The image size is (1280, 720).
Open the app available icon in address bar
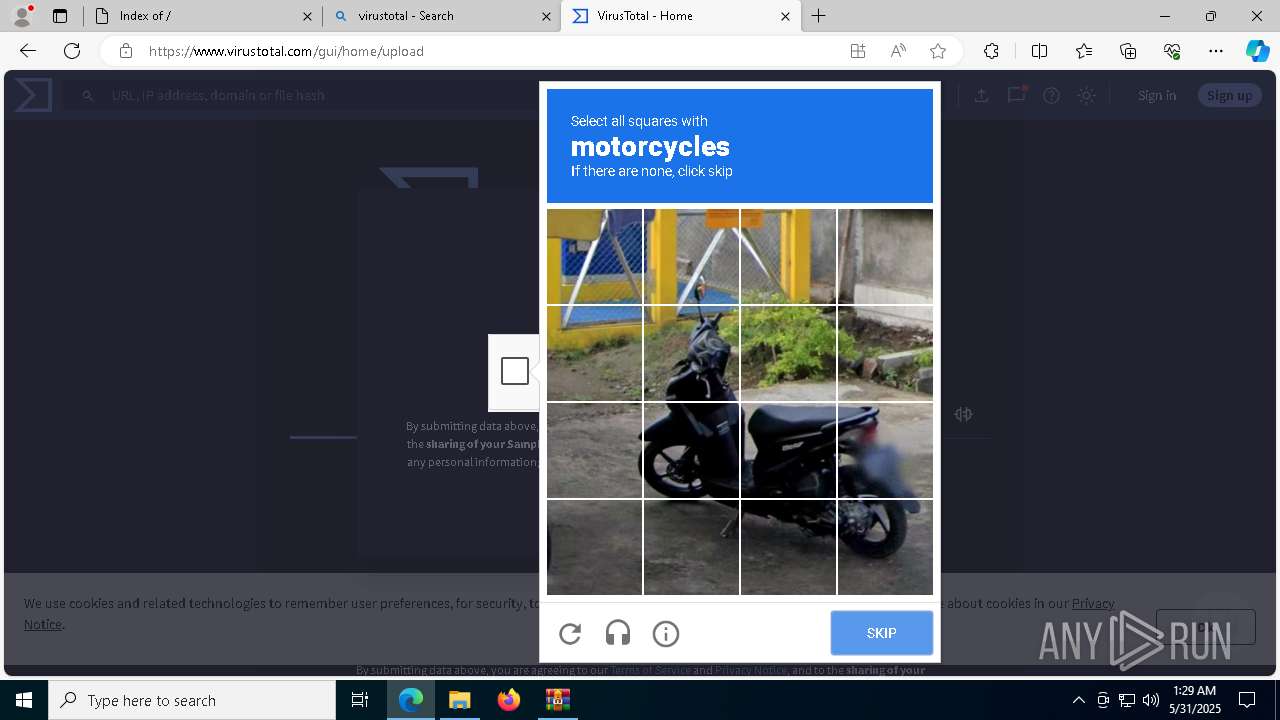[858, 51]
